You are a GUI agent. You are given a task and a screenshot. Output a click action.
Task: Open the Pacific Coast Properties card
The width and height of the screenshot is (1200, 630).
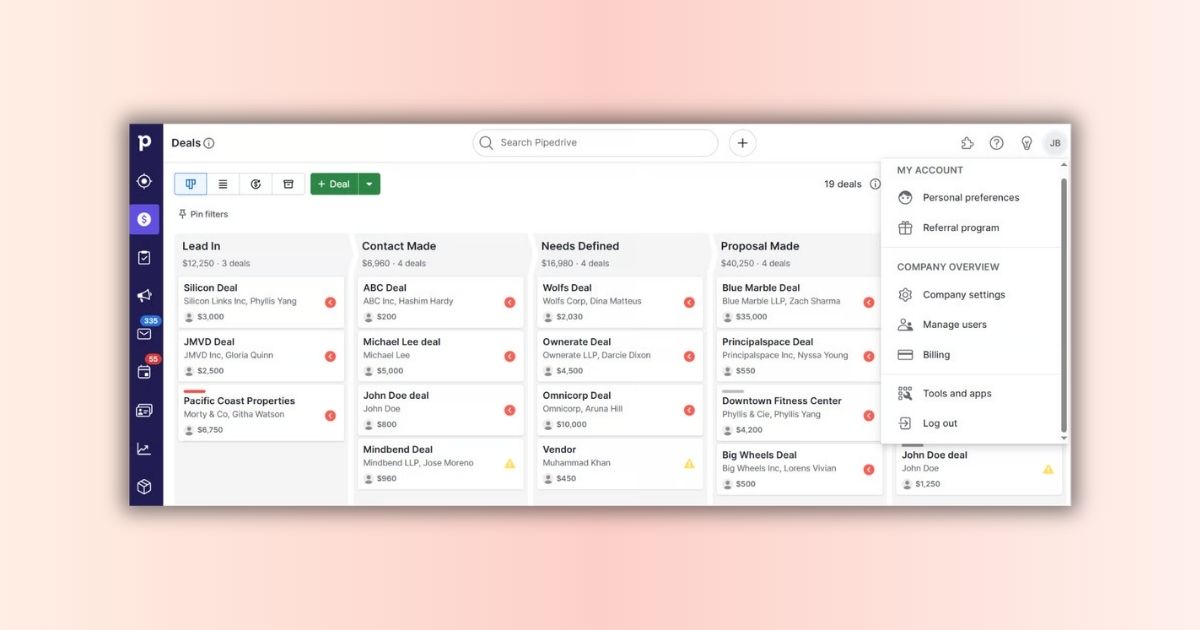click(261, 413)
